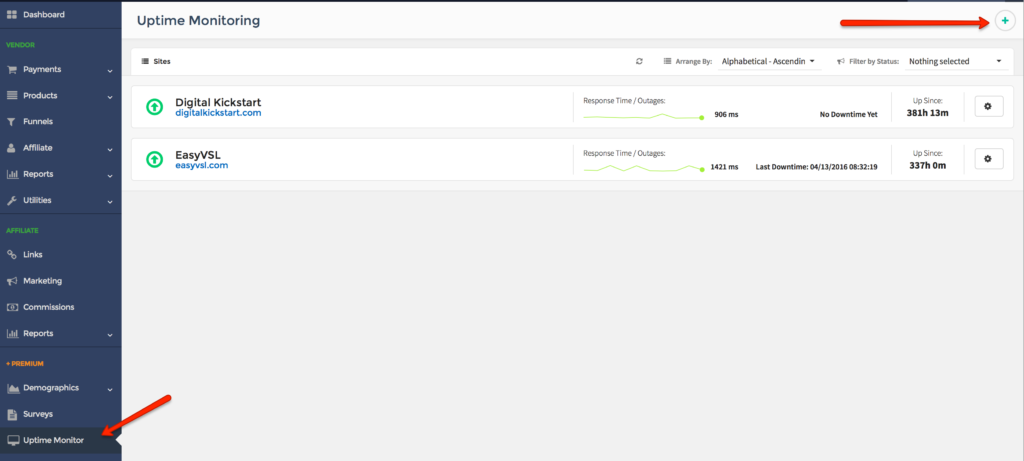The height and width of the screenshot is (461, 1024).
Task: Click the EasyVSL site name
Action: coord(198,155)
